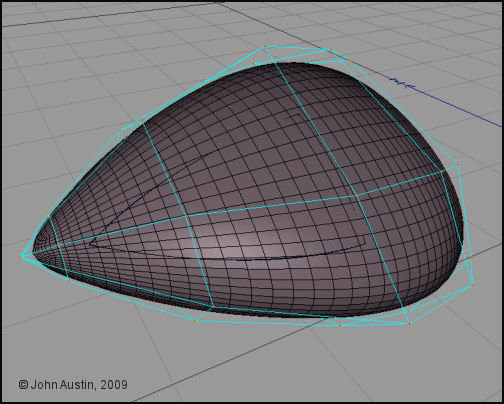Click the hull crossing vertex on the right side of the surface

[x=356, y=196]
